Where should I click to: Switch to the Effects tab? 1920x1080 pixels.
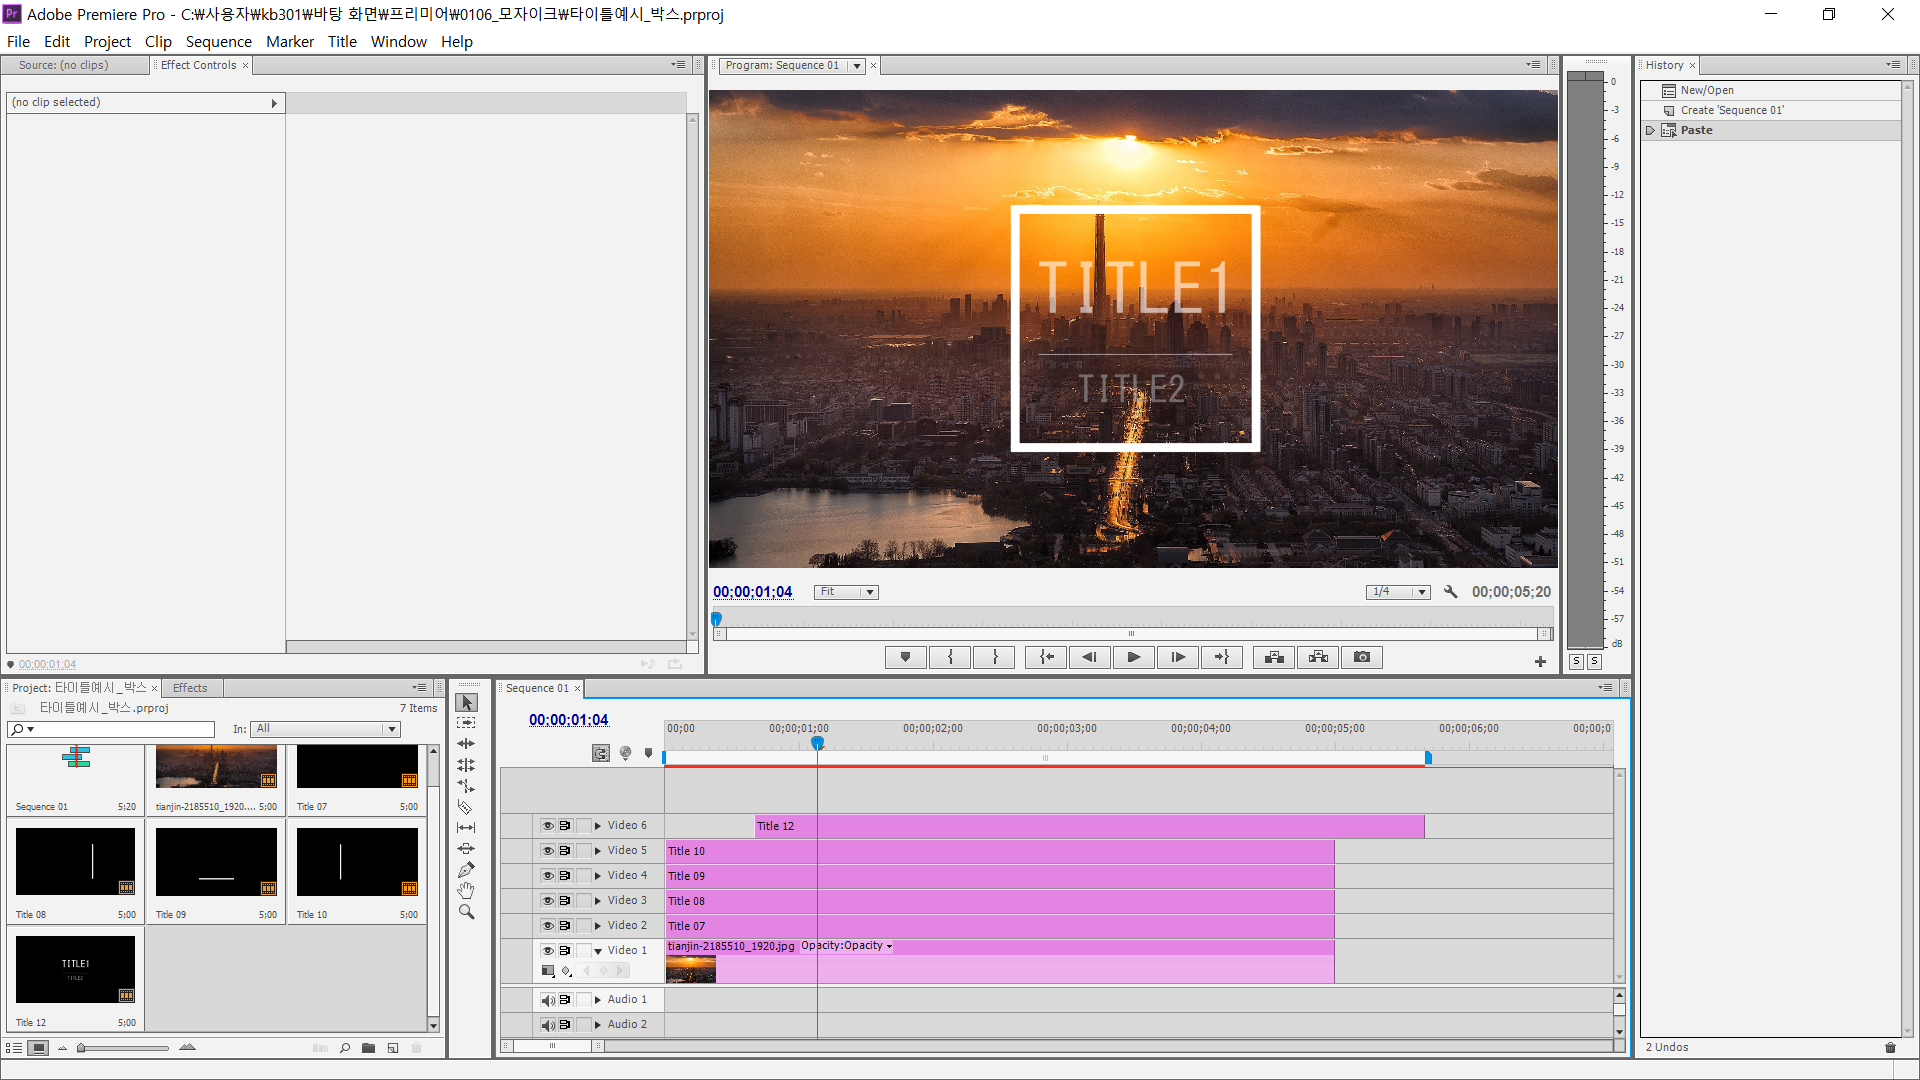[190, 688]
